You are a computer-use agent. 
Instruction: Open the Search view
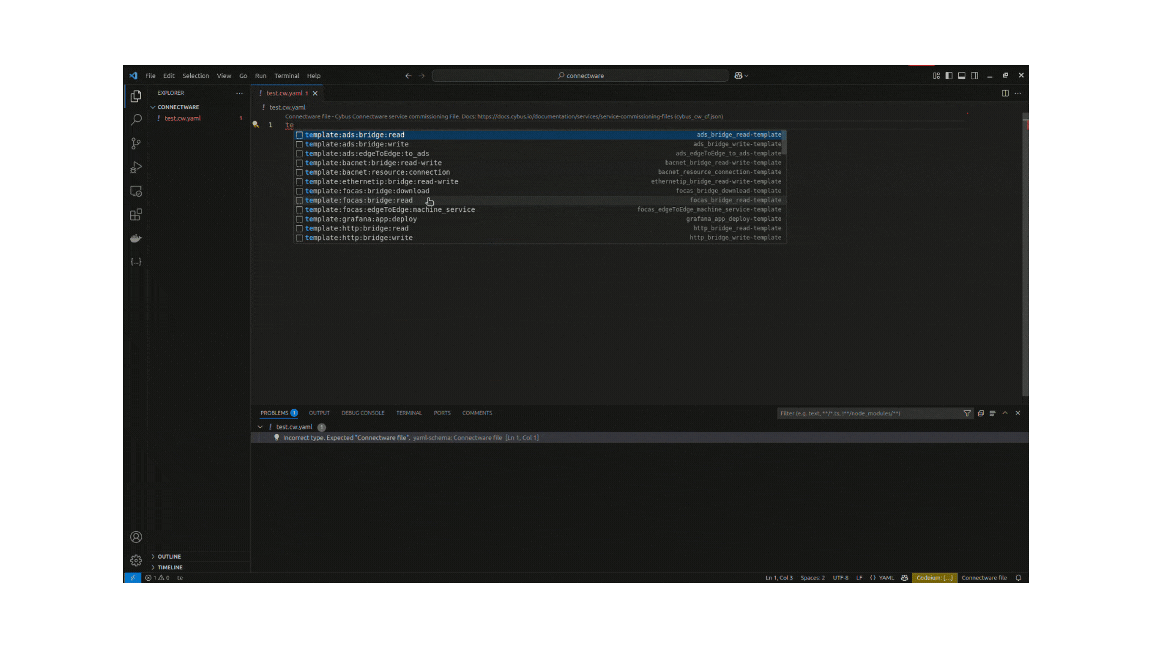135,119
